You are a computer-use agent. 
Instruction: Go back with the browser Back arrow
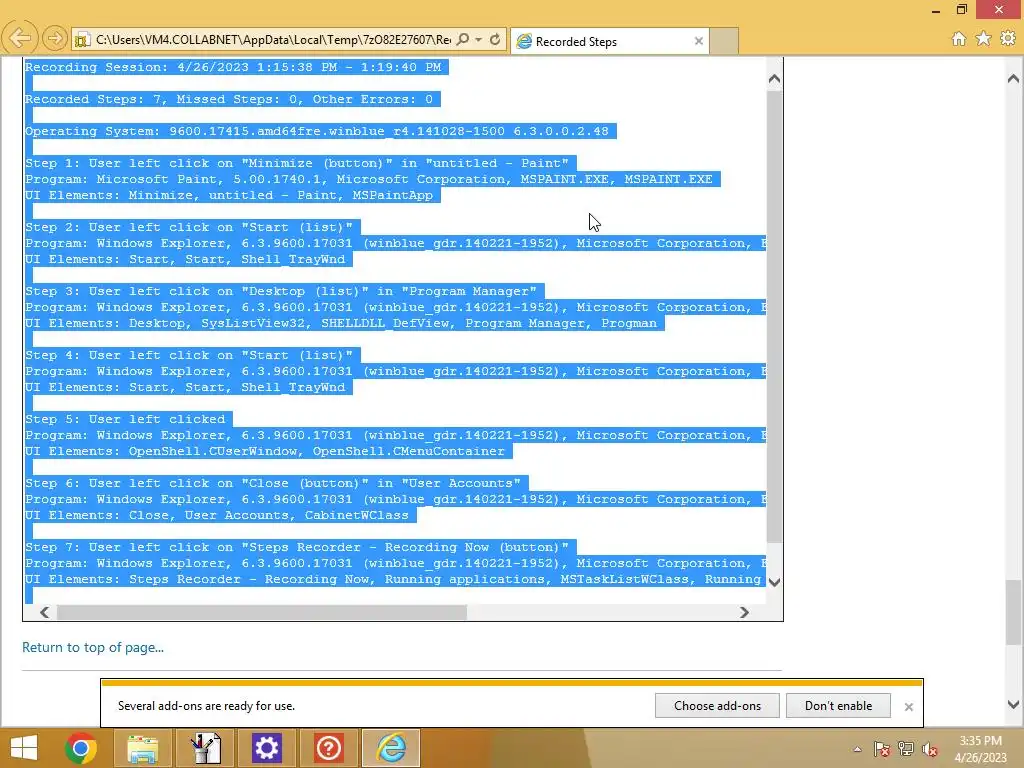20,39
